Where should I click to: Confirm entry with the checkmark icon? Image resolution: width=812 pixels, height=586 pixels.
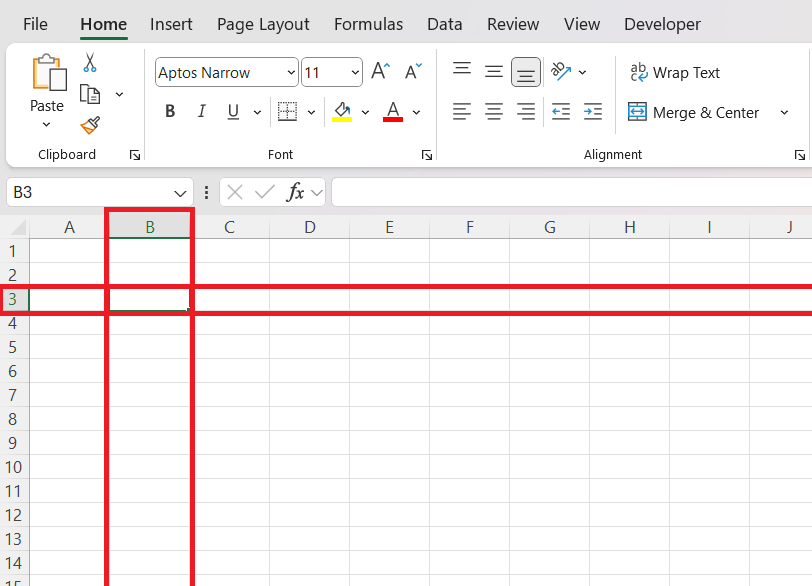pyautogui.click(x=265, y=193)
